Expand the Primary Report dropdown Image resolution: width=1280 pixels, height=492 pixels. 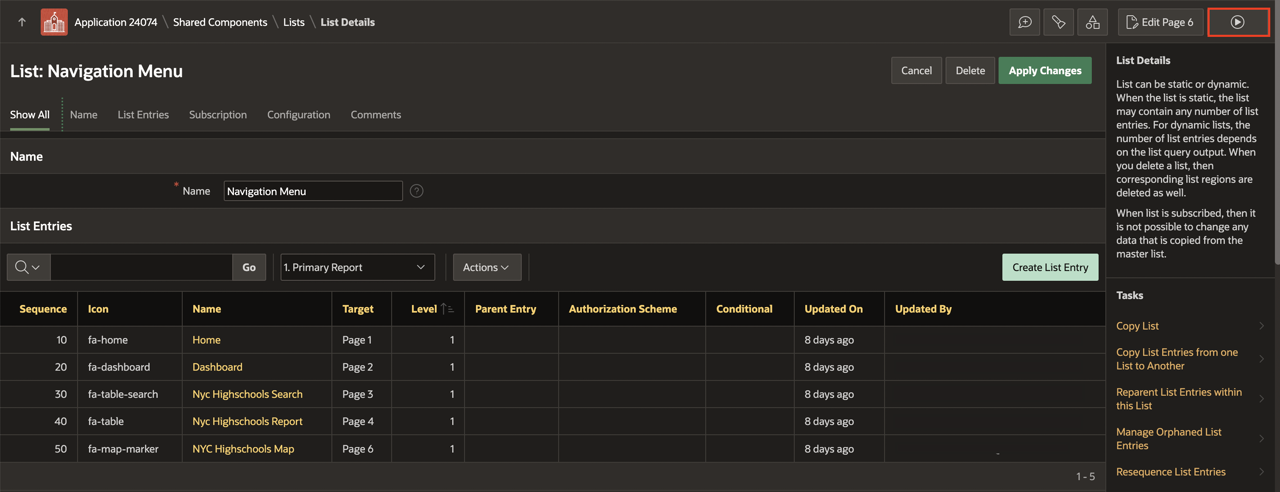357,267
